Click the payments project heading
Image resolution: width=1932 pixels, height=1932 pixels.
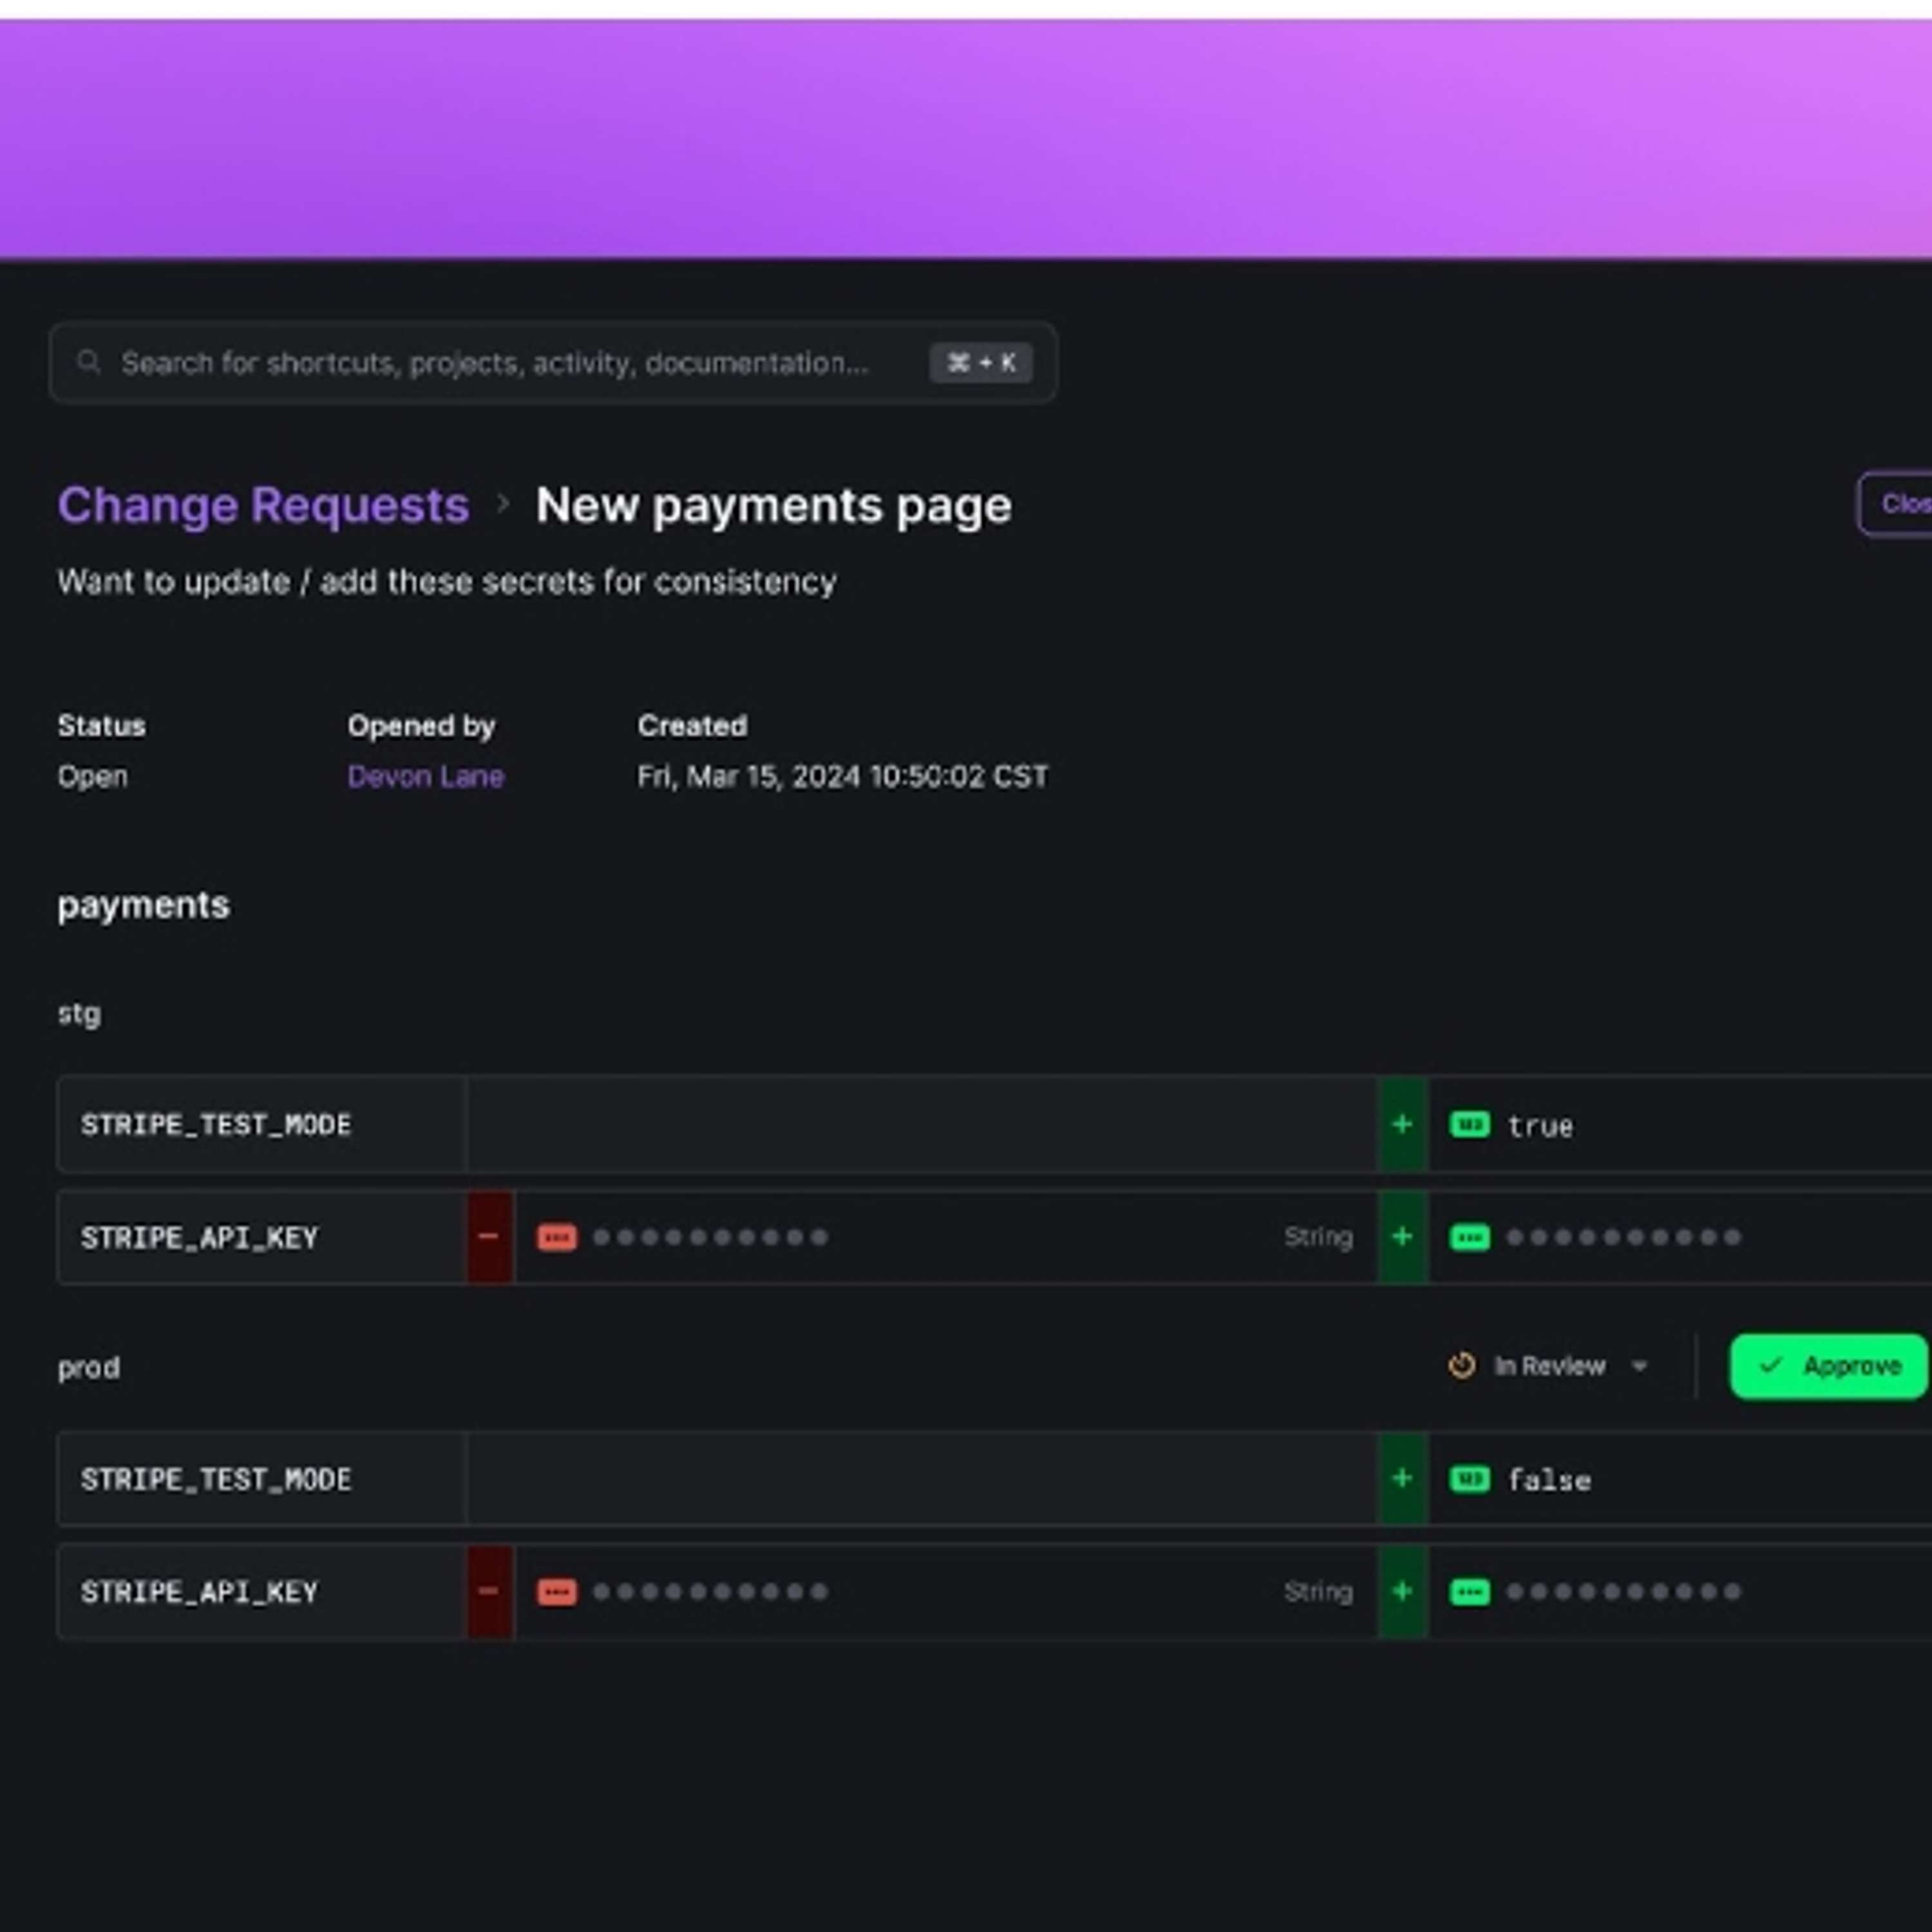(143, 905)
